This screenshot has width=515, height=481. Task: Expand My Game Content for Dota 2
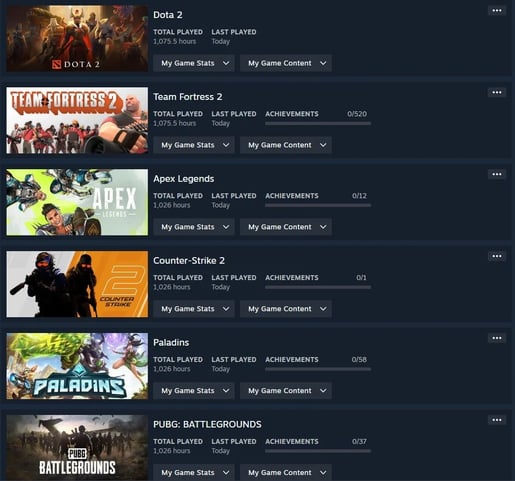coord(286,63)
